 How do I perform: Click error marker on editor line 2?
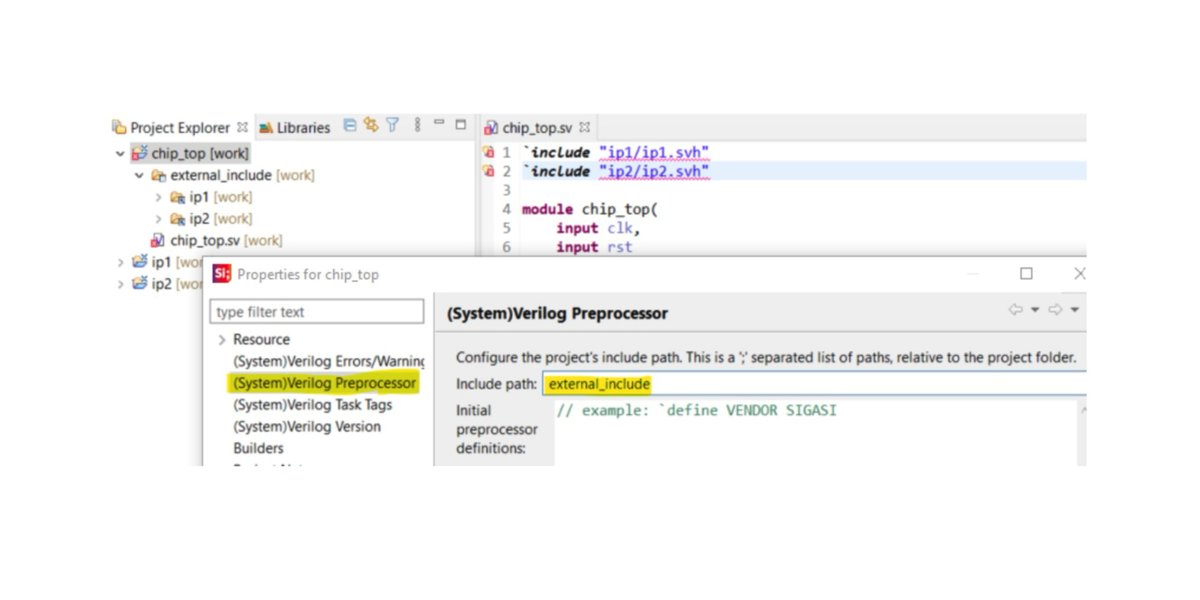489,171
